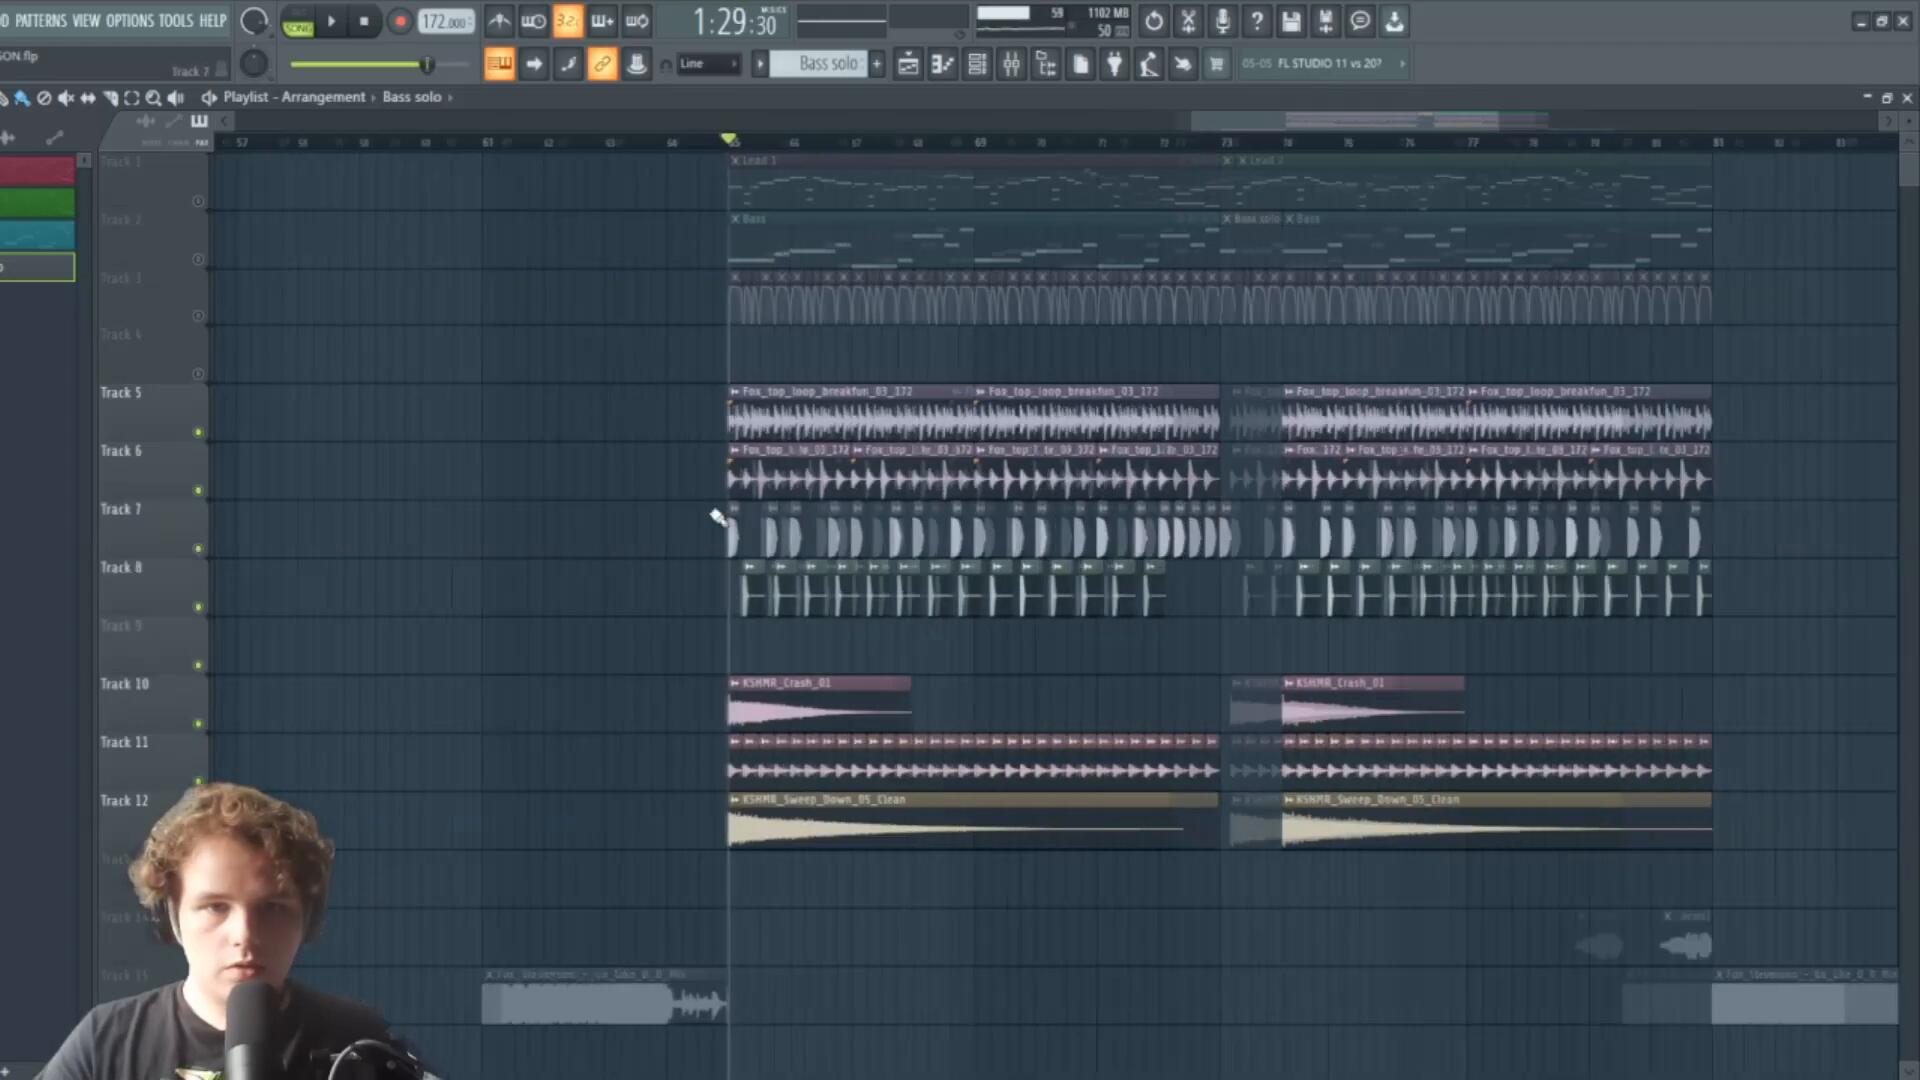The image size is (1920, 1080).
Task: Open the Line snap dropdown
Action: pos(708,64)
